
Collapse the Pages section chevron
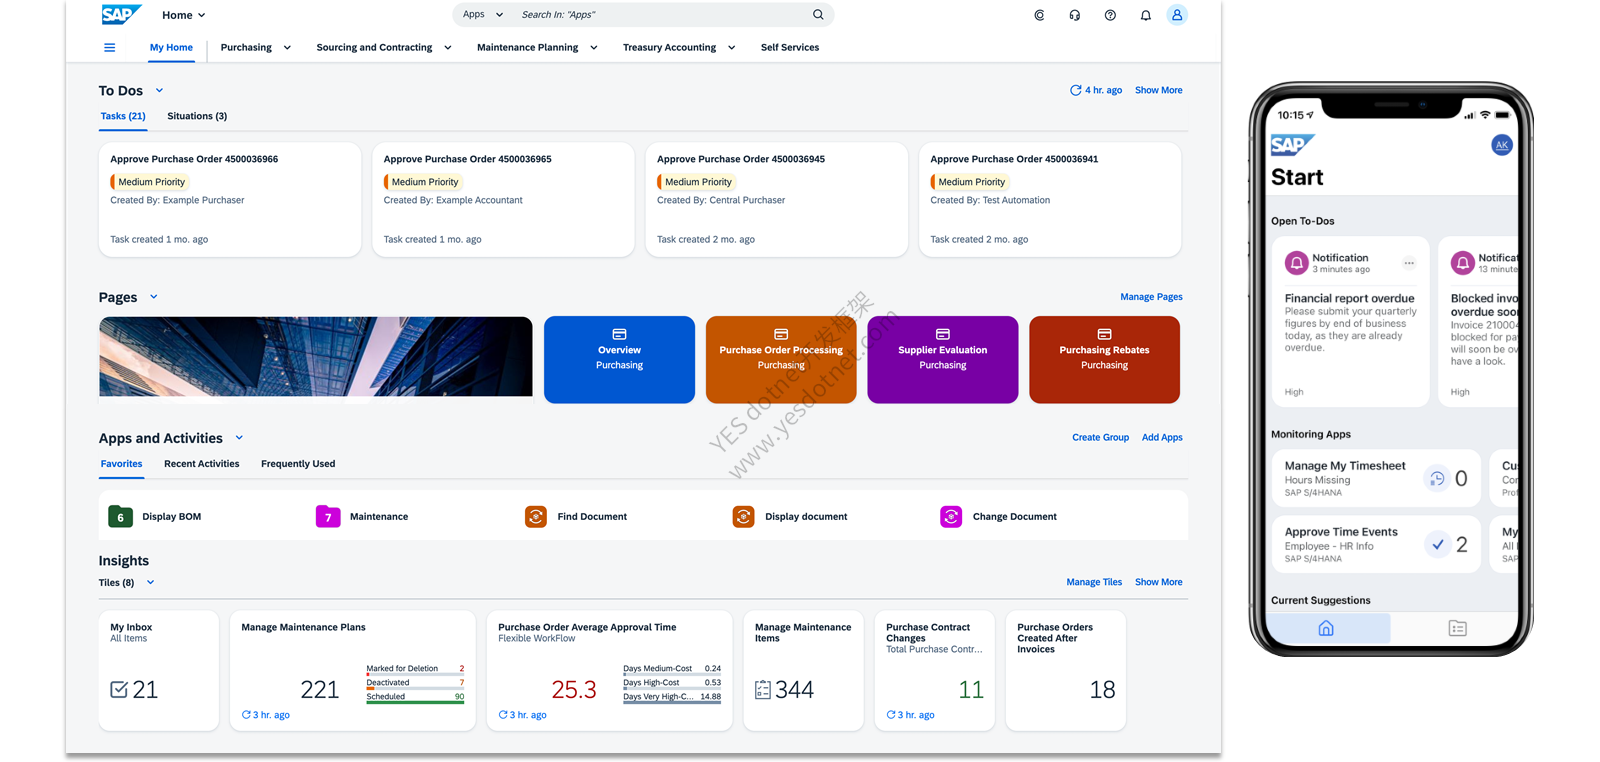coord(153,297)
